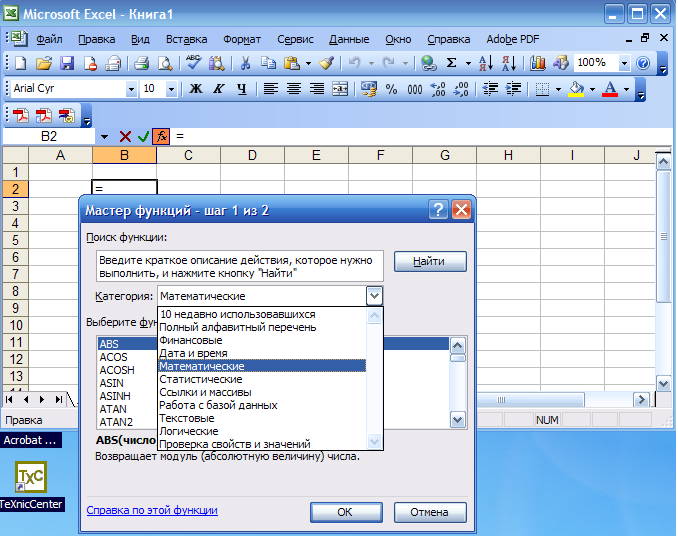Open Excel Help with the blue question icon
Image resolution: width=678 pixels, height=537 pixels.
click(643, 64)
